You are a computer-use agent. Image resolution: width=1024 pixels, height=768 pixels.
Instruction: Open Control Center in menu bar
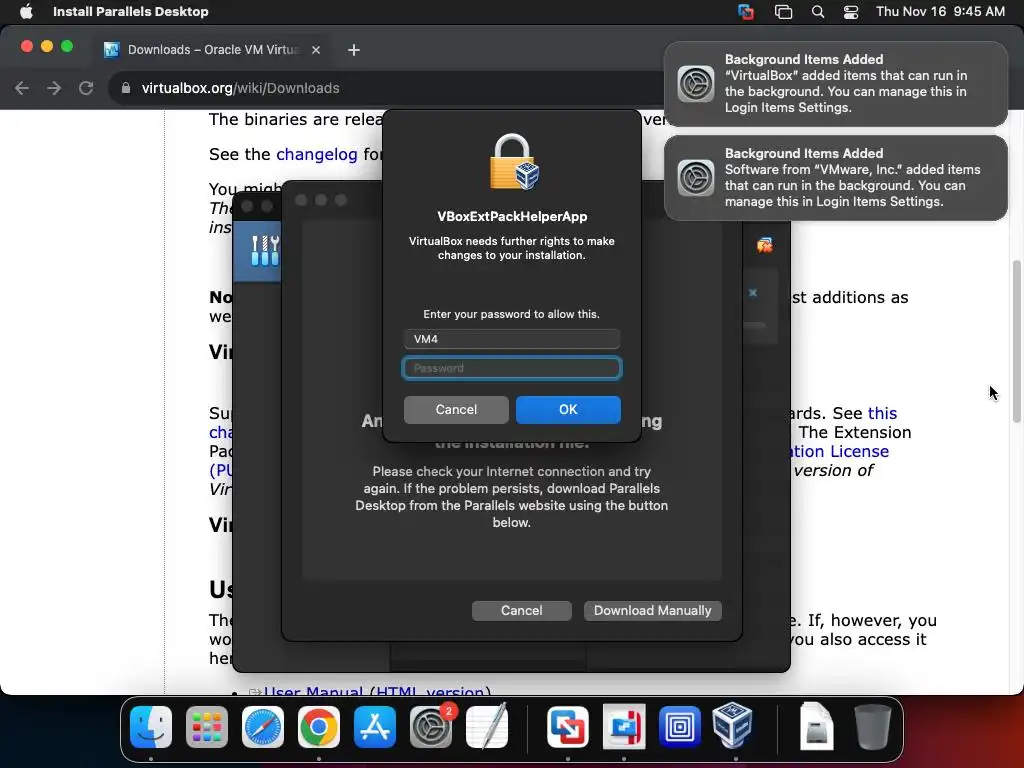850,12
